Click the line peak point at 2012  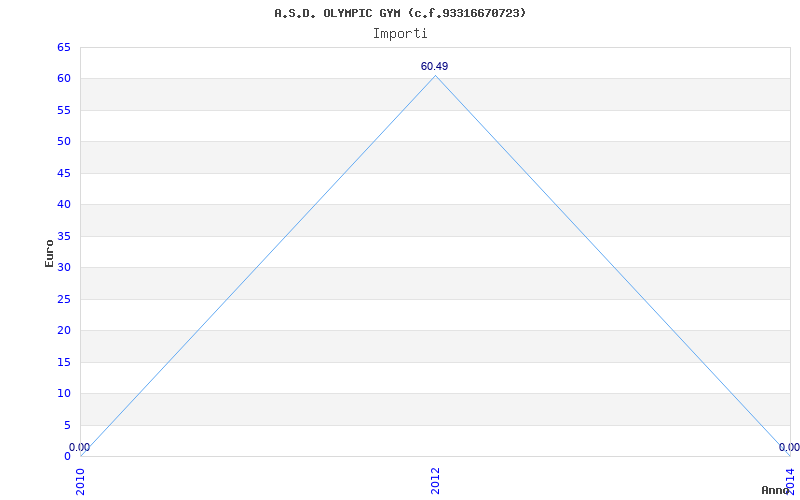[435, 76]
